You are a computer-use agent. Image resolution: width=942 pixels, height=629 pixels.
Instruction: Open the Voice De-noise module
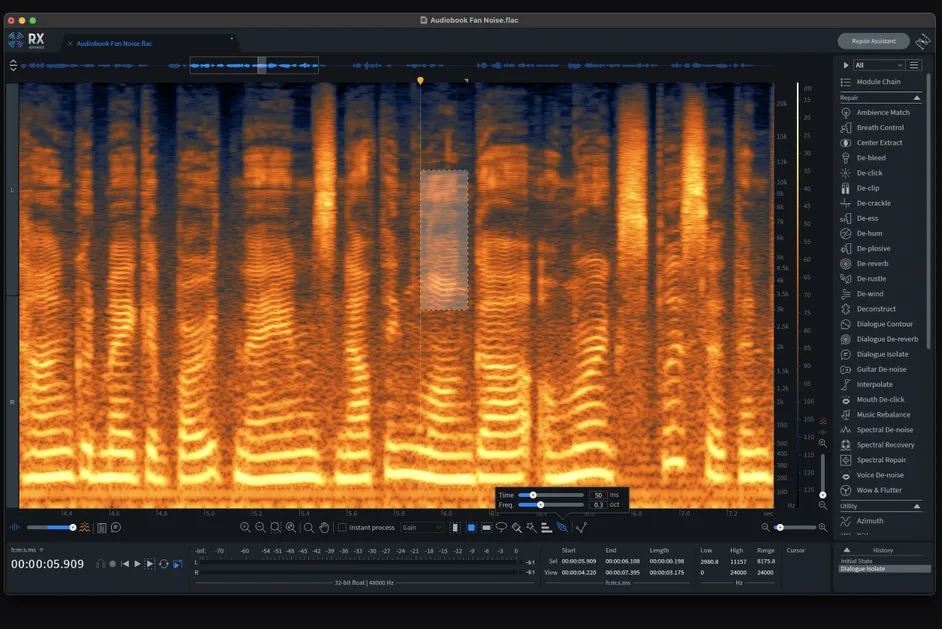(880, 475)
